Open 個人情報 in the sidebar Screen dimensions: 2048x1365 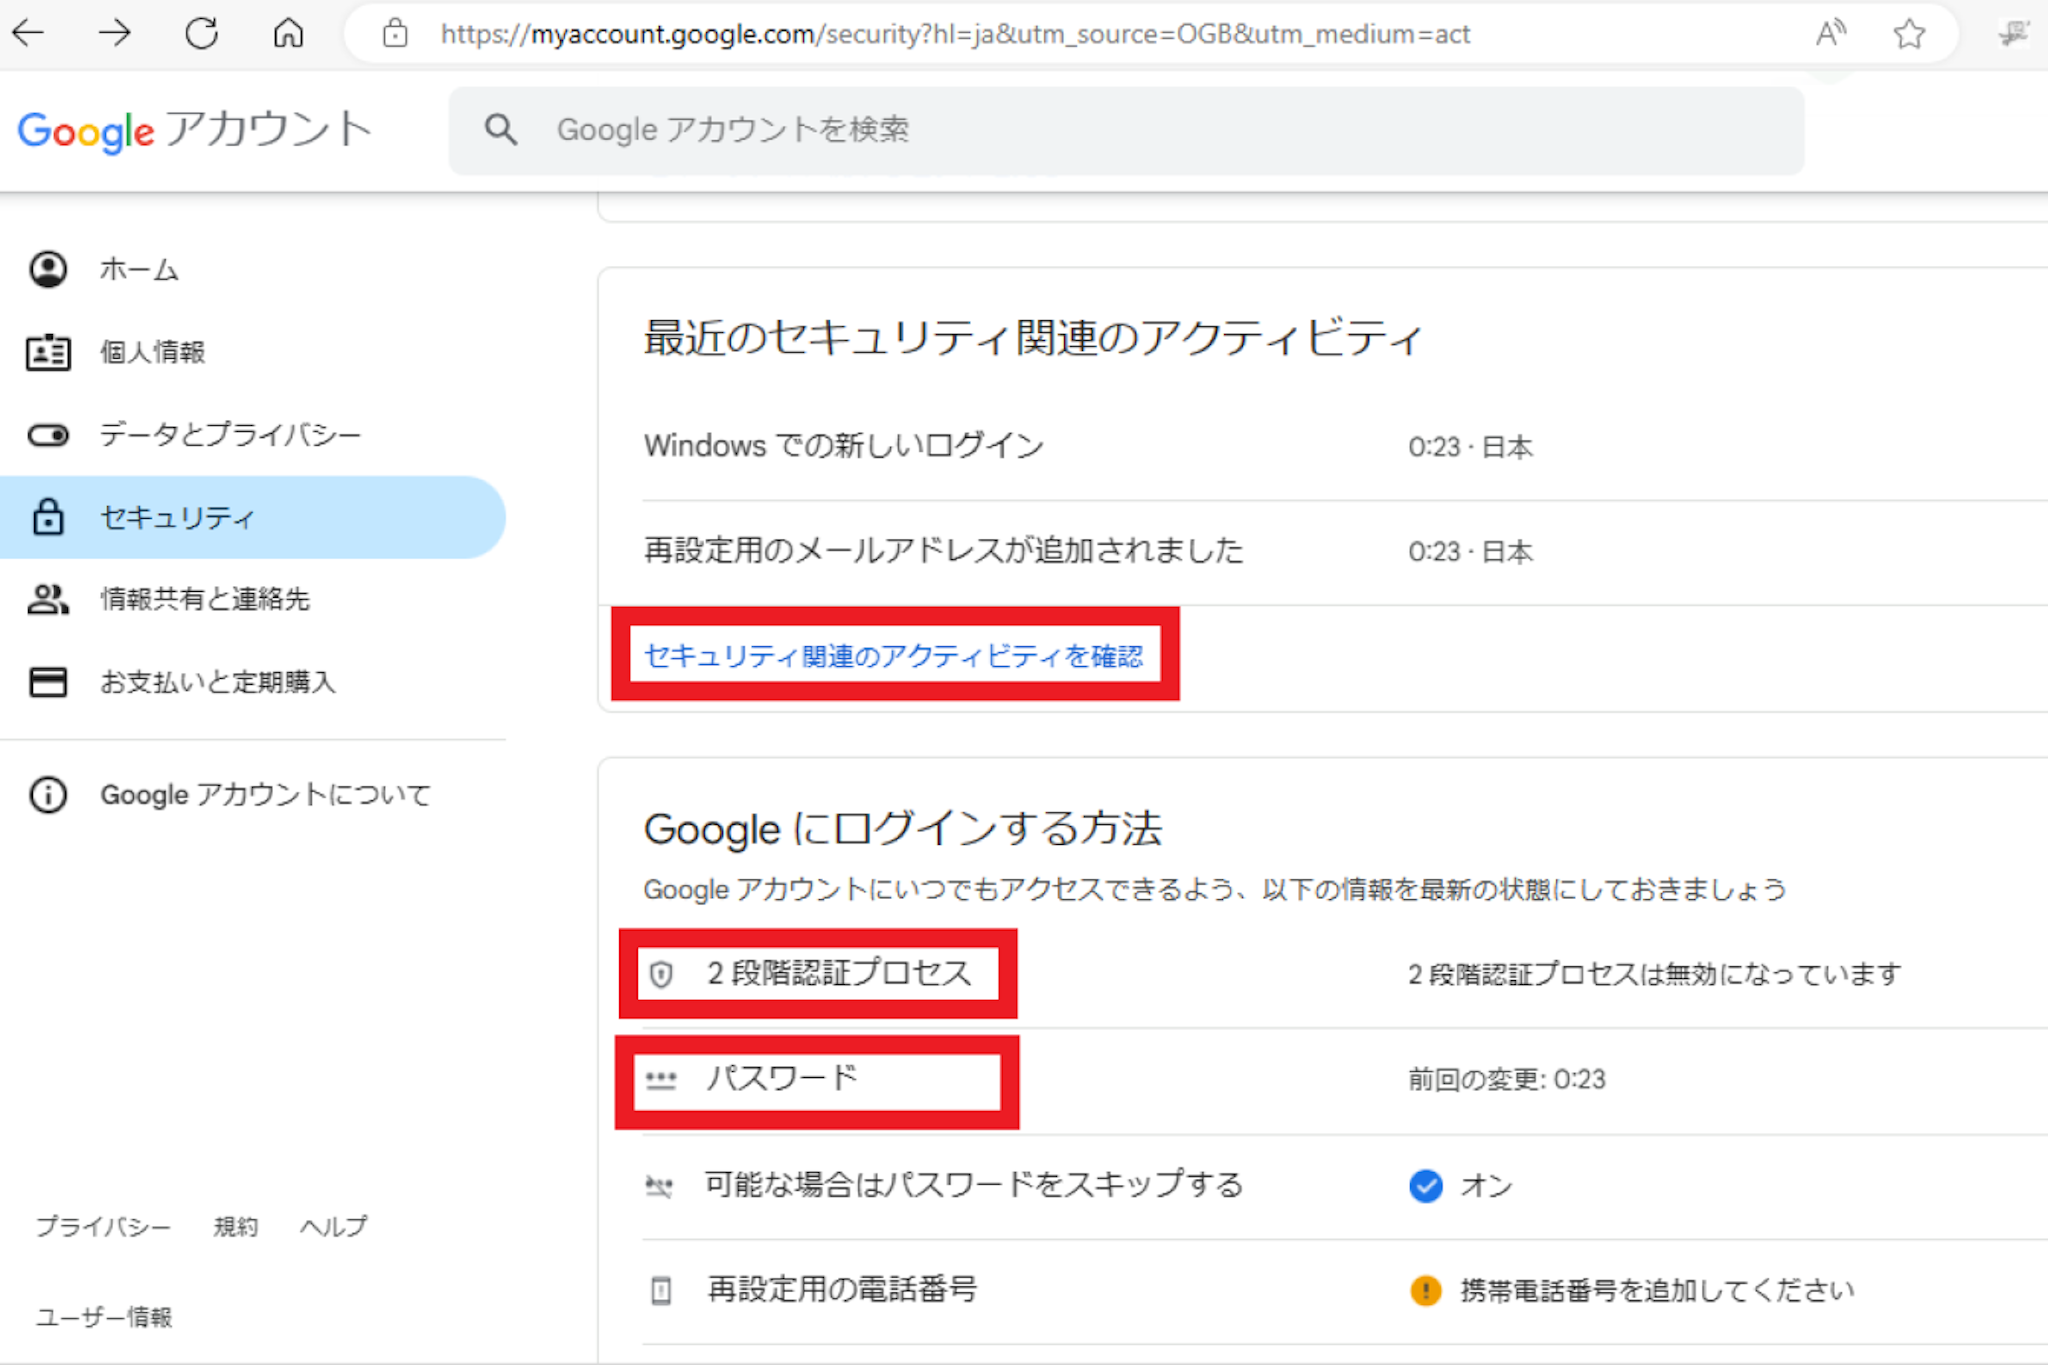click(152, 352)
